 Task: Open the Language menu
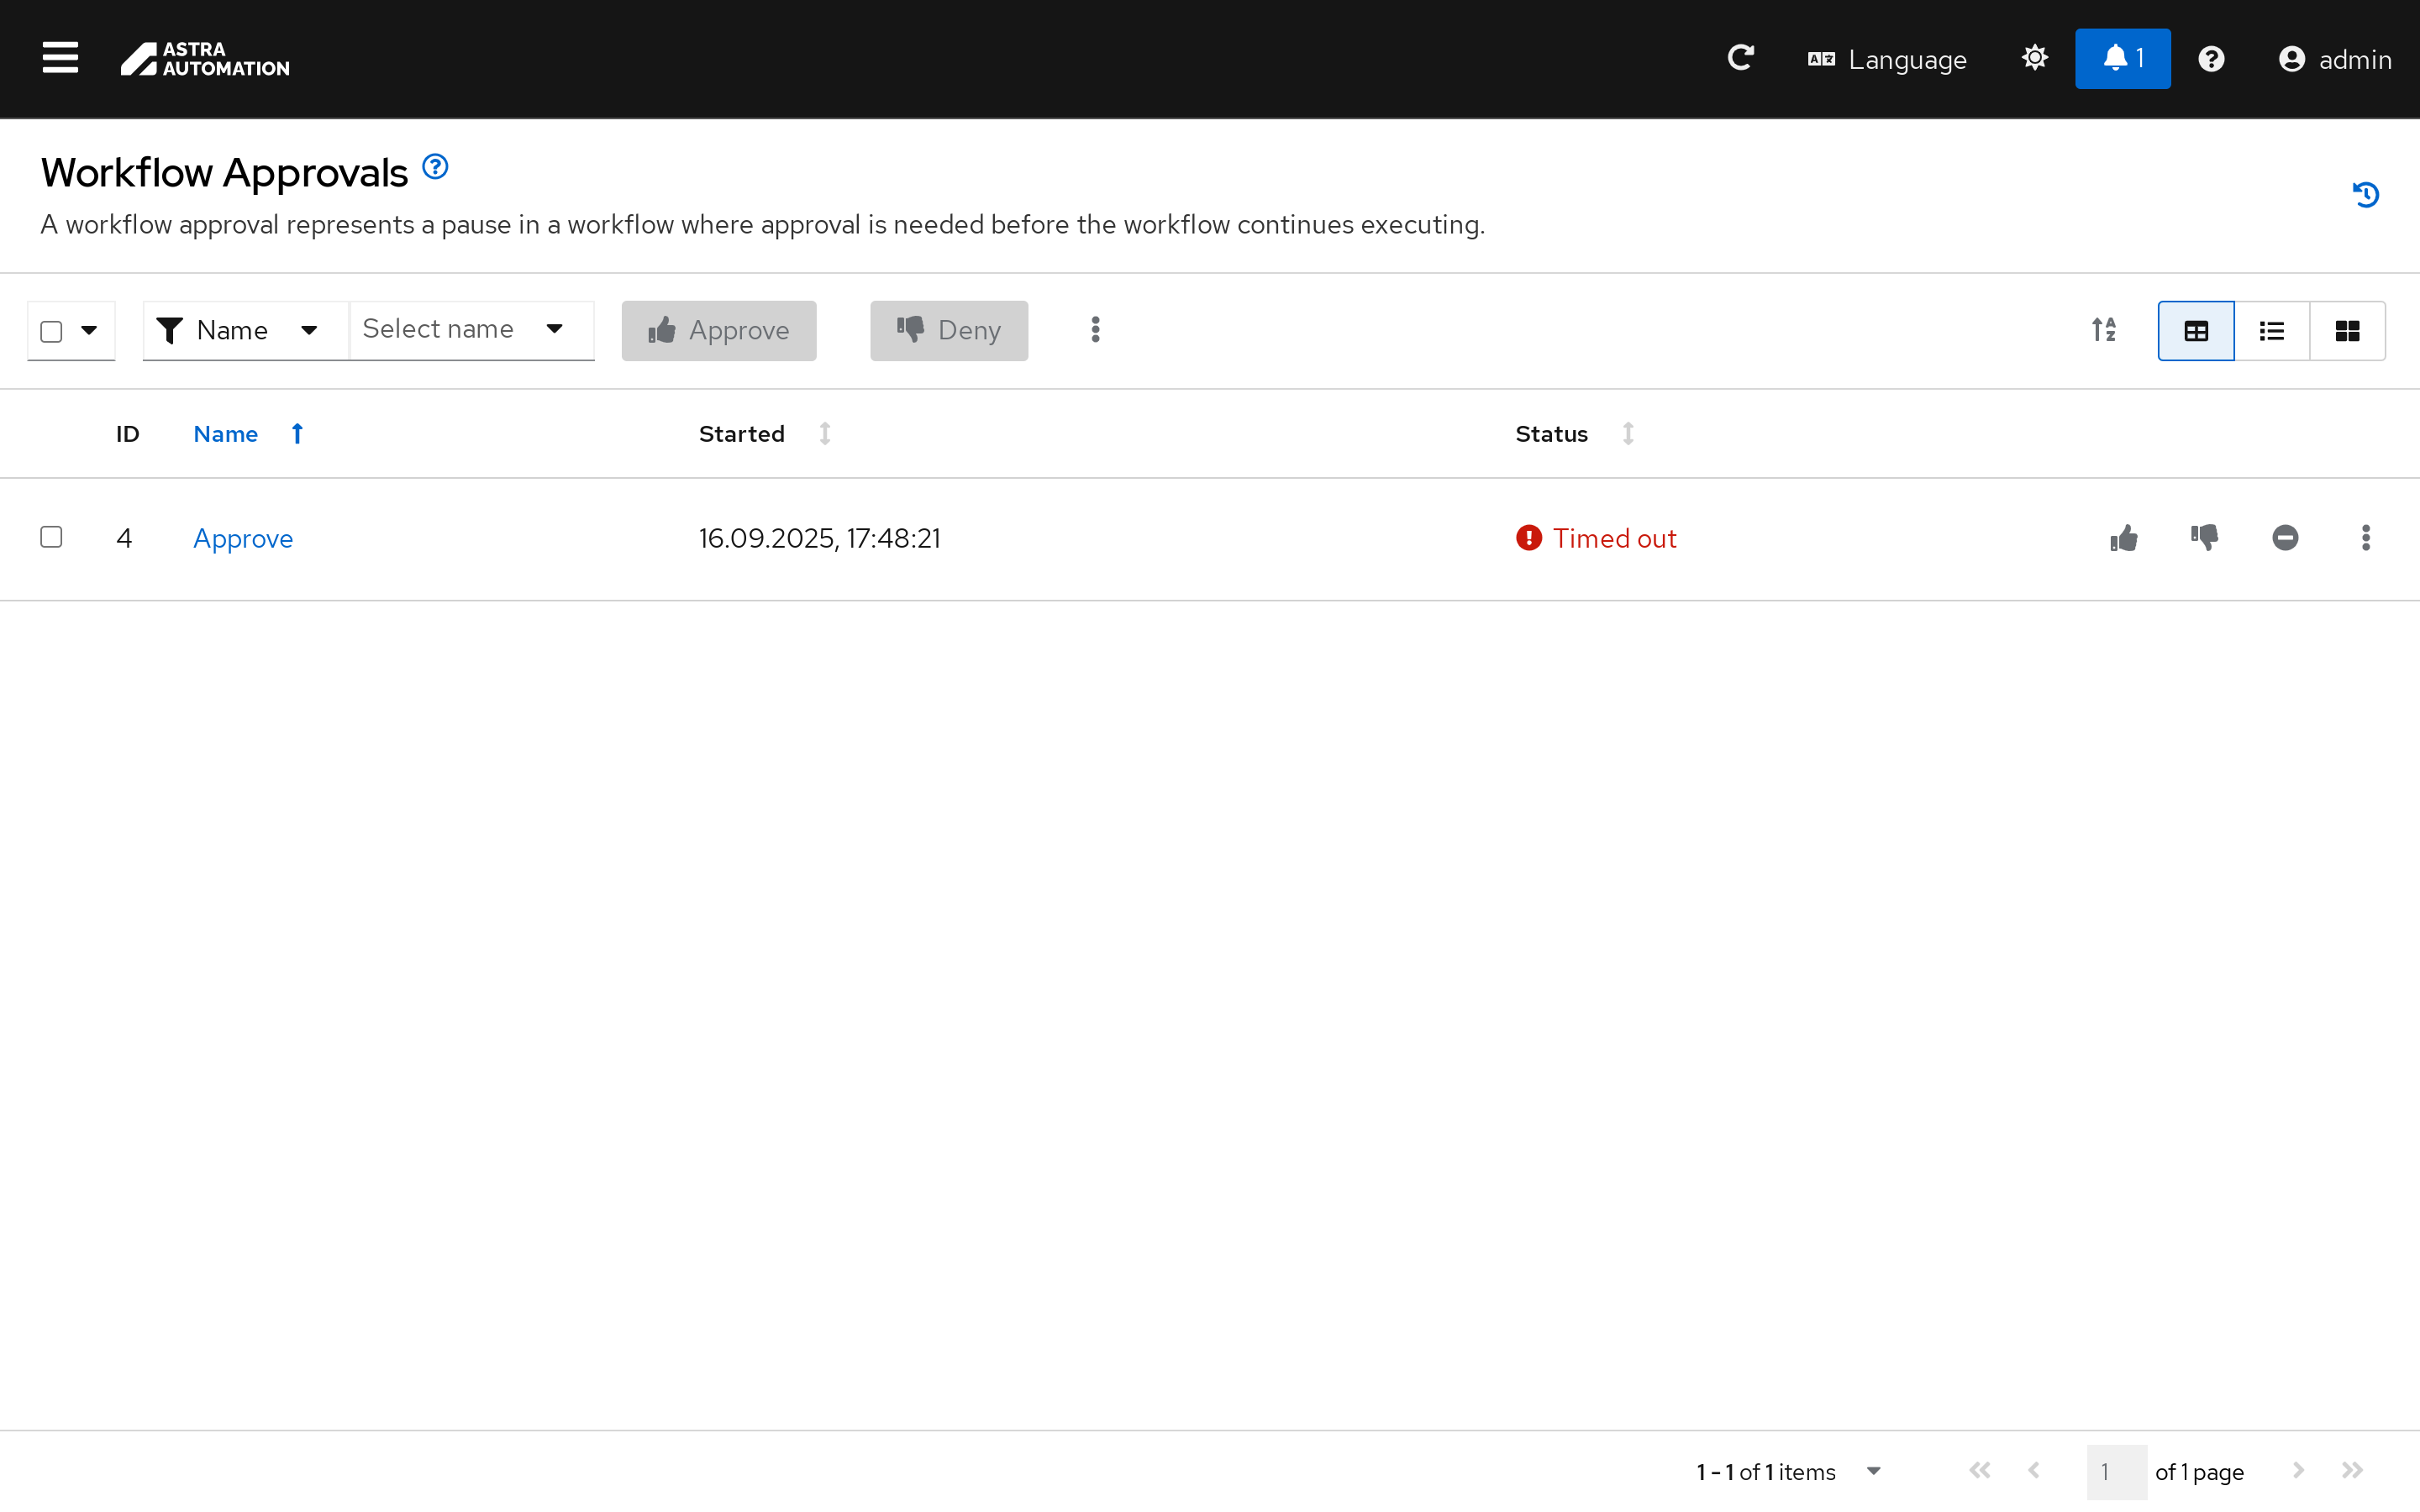coord(1887,59)
